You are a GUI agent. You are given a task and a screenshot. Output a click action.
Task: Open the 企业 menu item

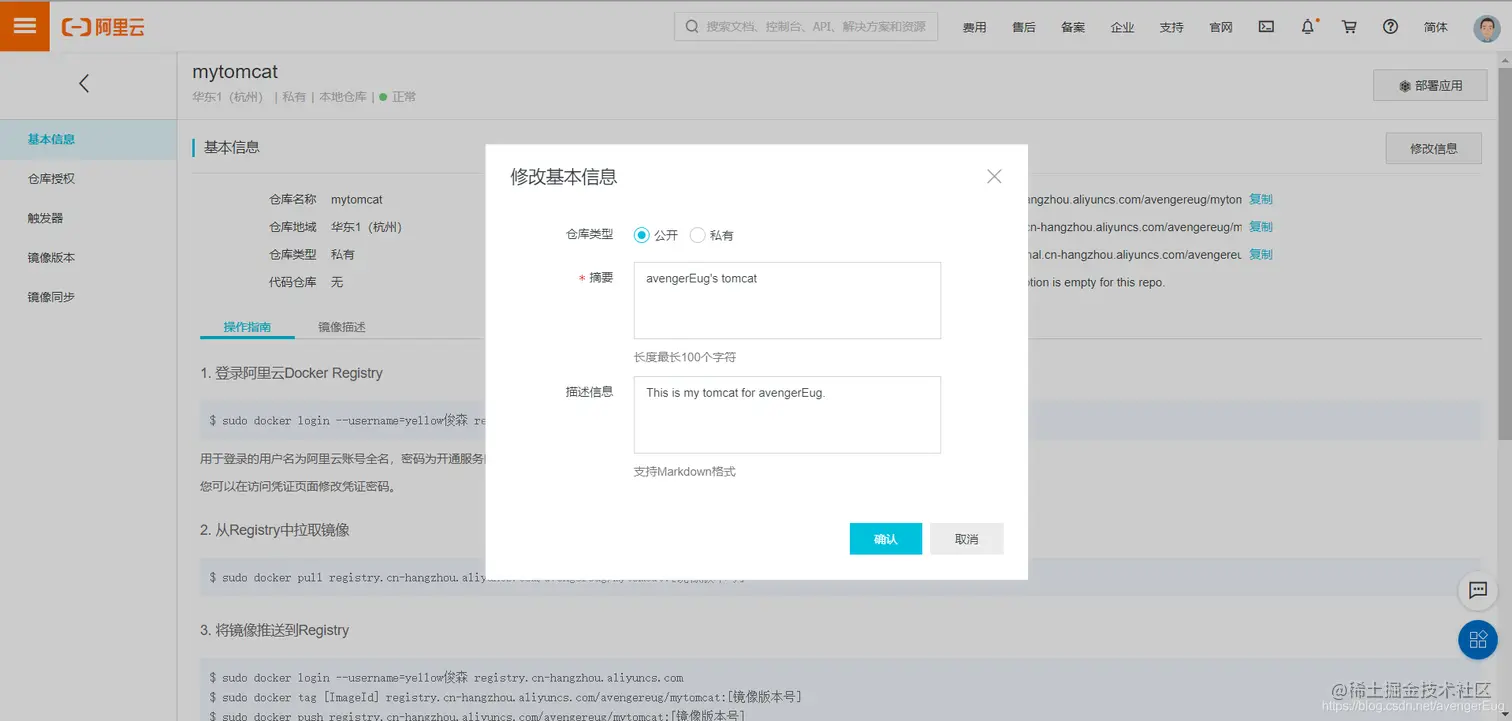tap(1122, 27)
